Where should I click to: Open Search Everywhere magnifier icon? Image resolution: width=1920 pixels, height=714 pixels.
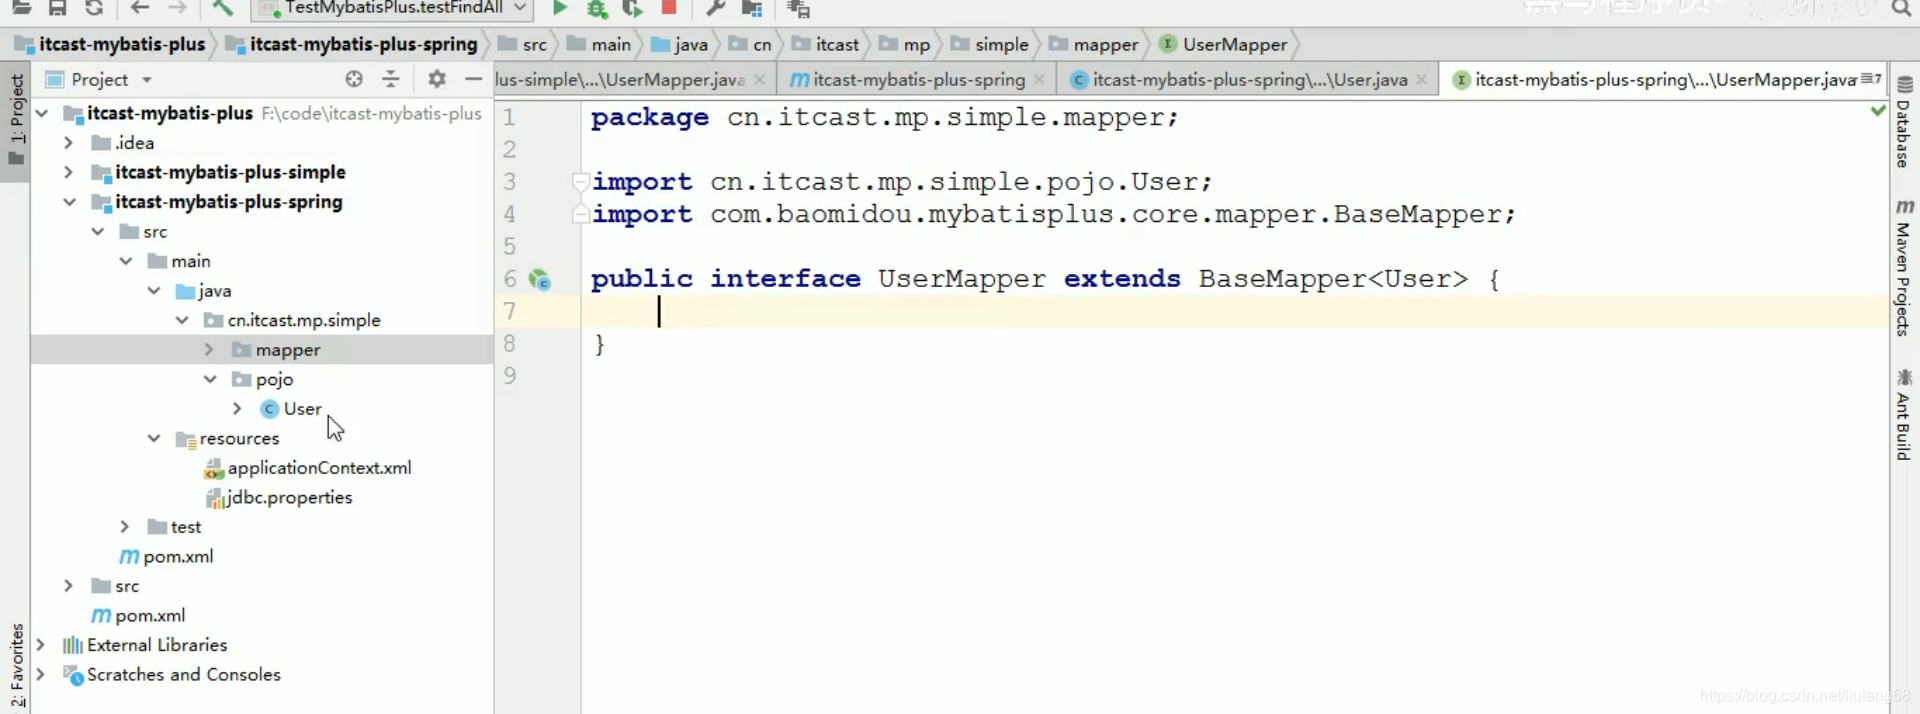(x=1901, y=8)
